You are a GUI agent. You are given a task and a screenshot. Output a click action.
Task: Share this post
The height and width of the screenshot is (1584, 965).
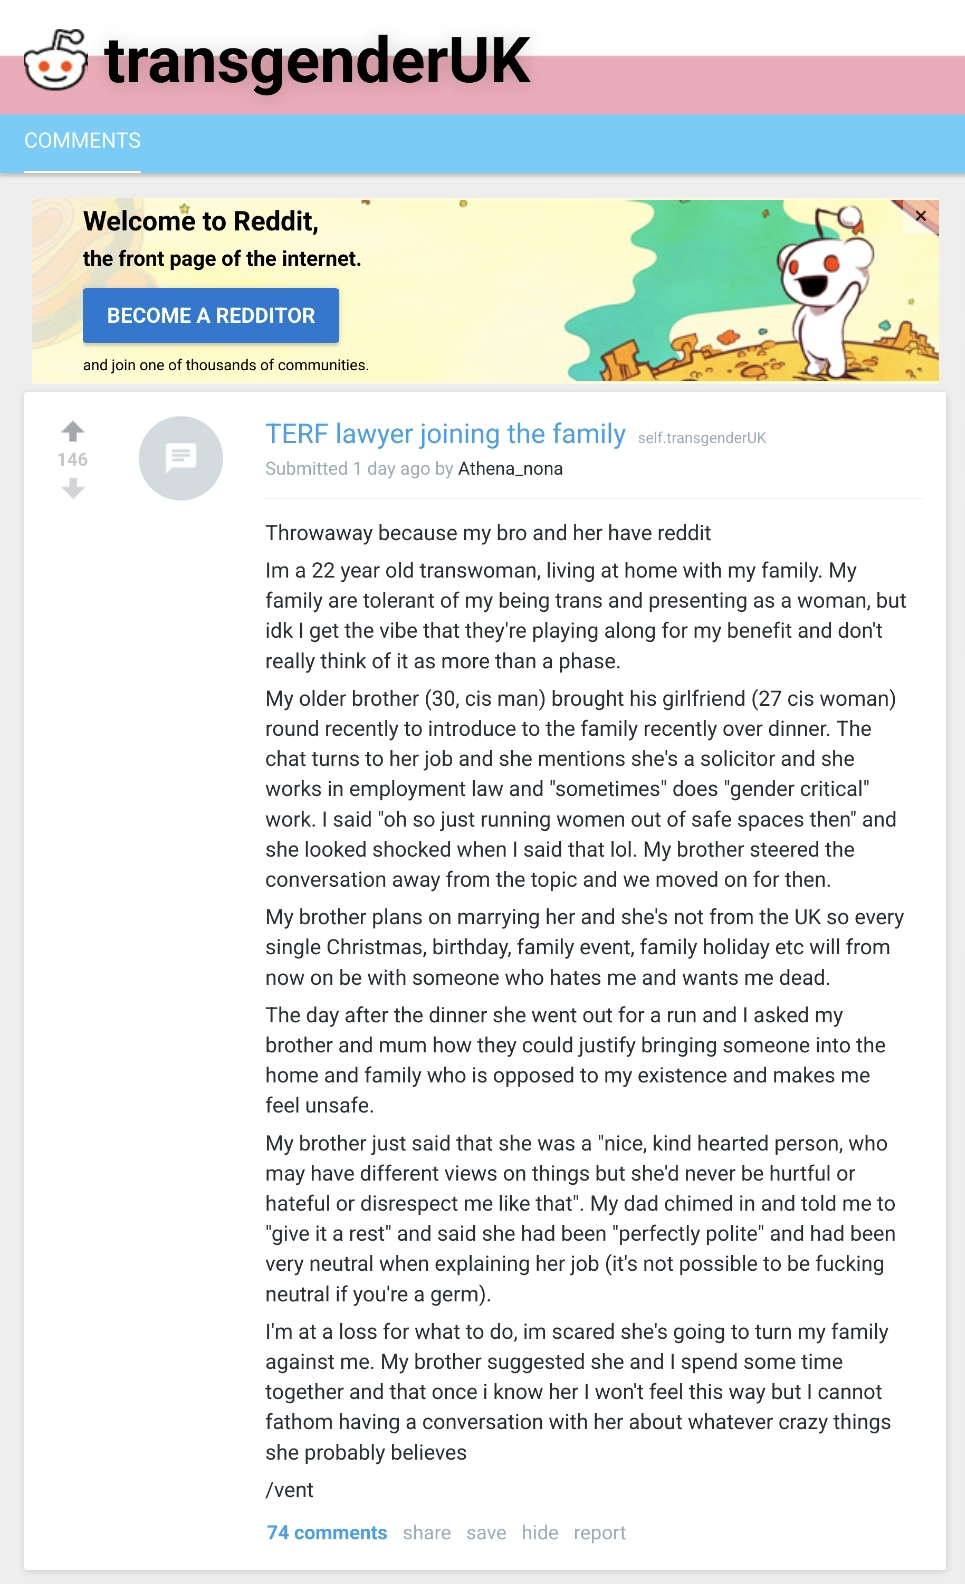pos(427,1533)
